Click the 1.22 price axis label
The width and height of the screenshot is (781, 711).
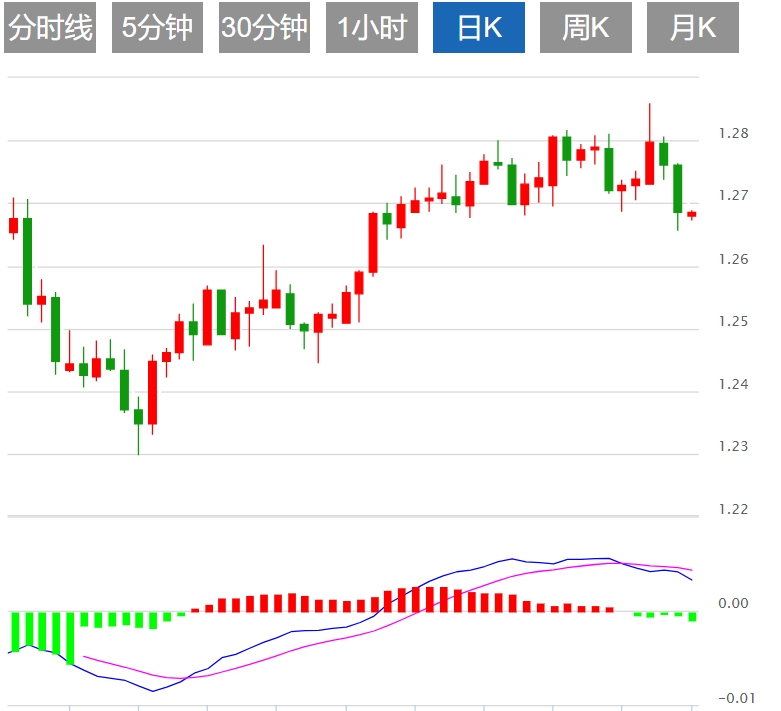(733, 509)
